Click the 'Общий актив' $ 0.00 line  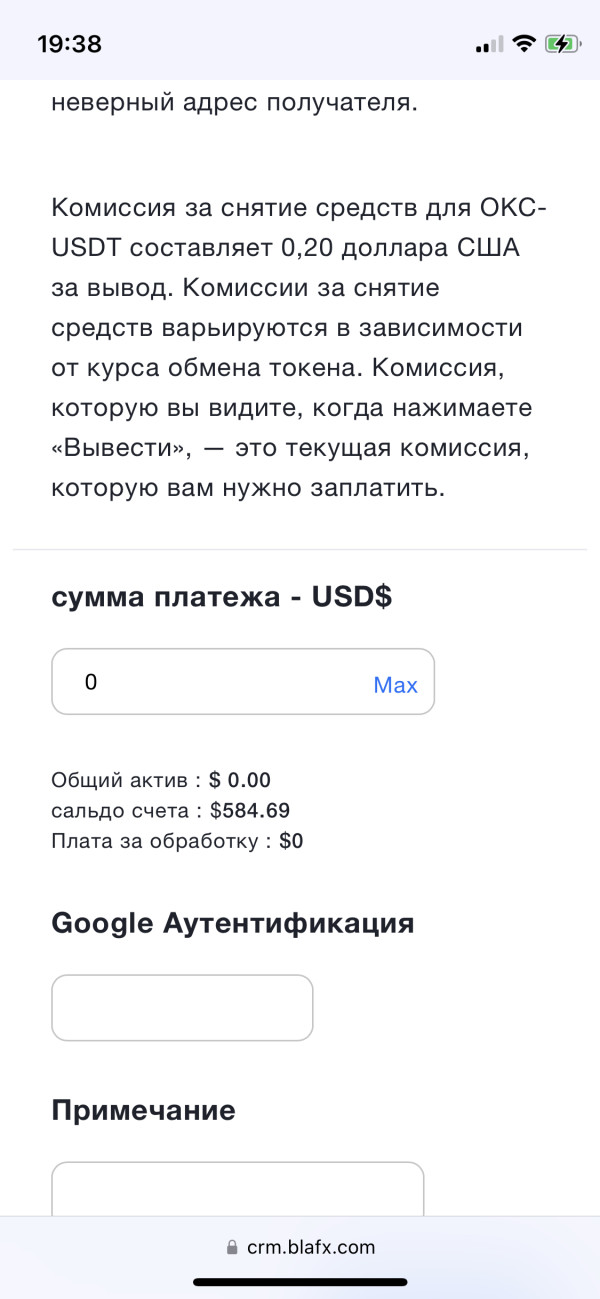coord(161,780)
